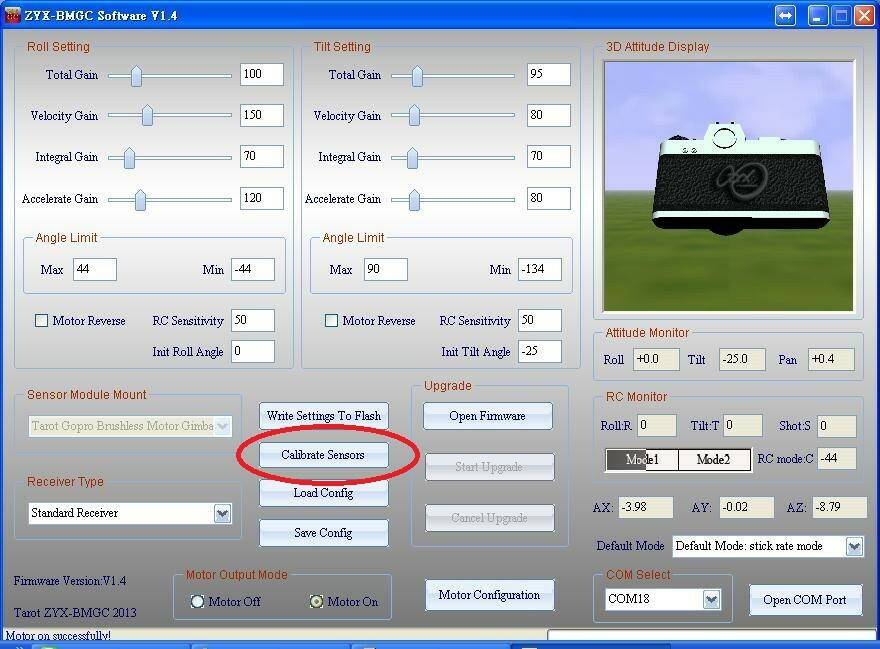The height and width of the screenshot is (649, 880).
Task: Click Roll Velocity Gain value field 150
Action: [x=262, y=115]
